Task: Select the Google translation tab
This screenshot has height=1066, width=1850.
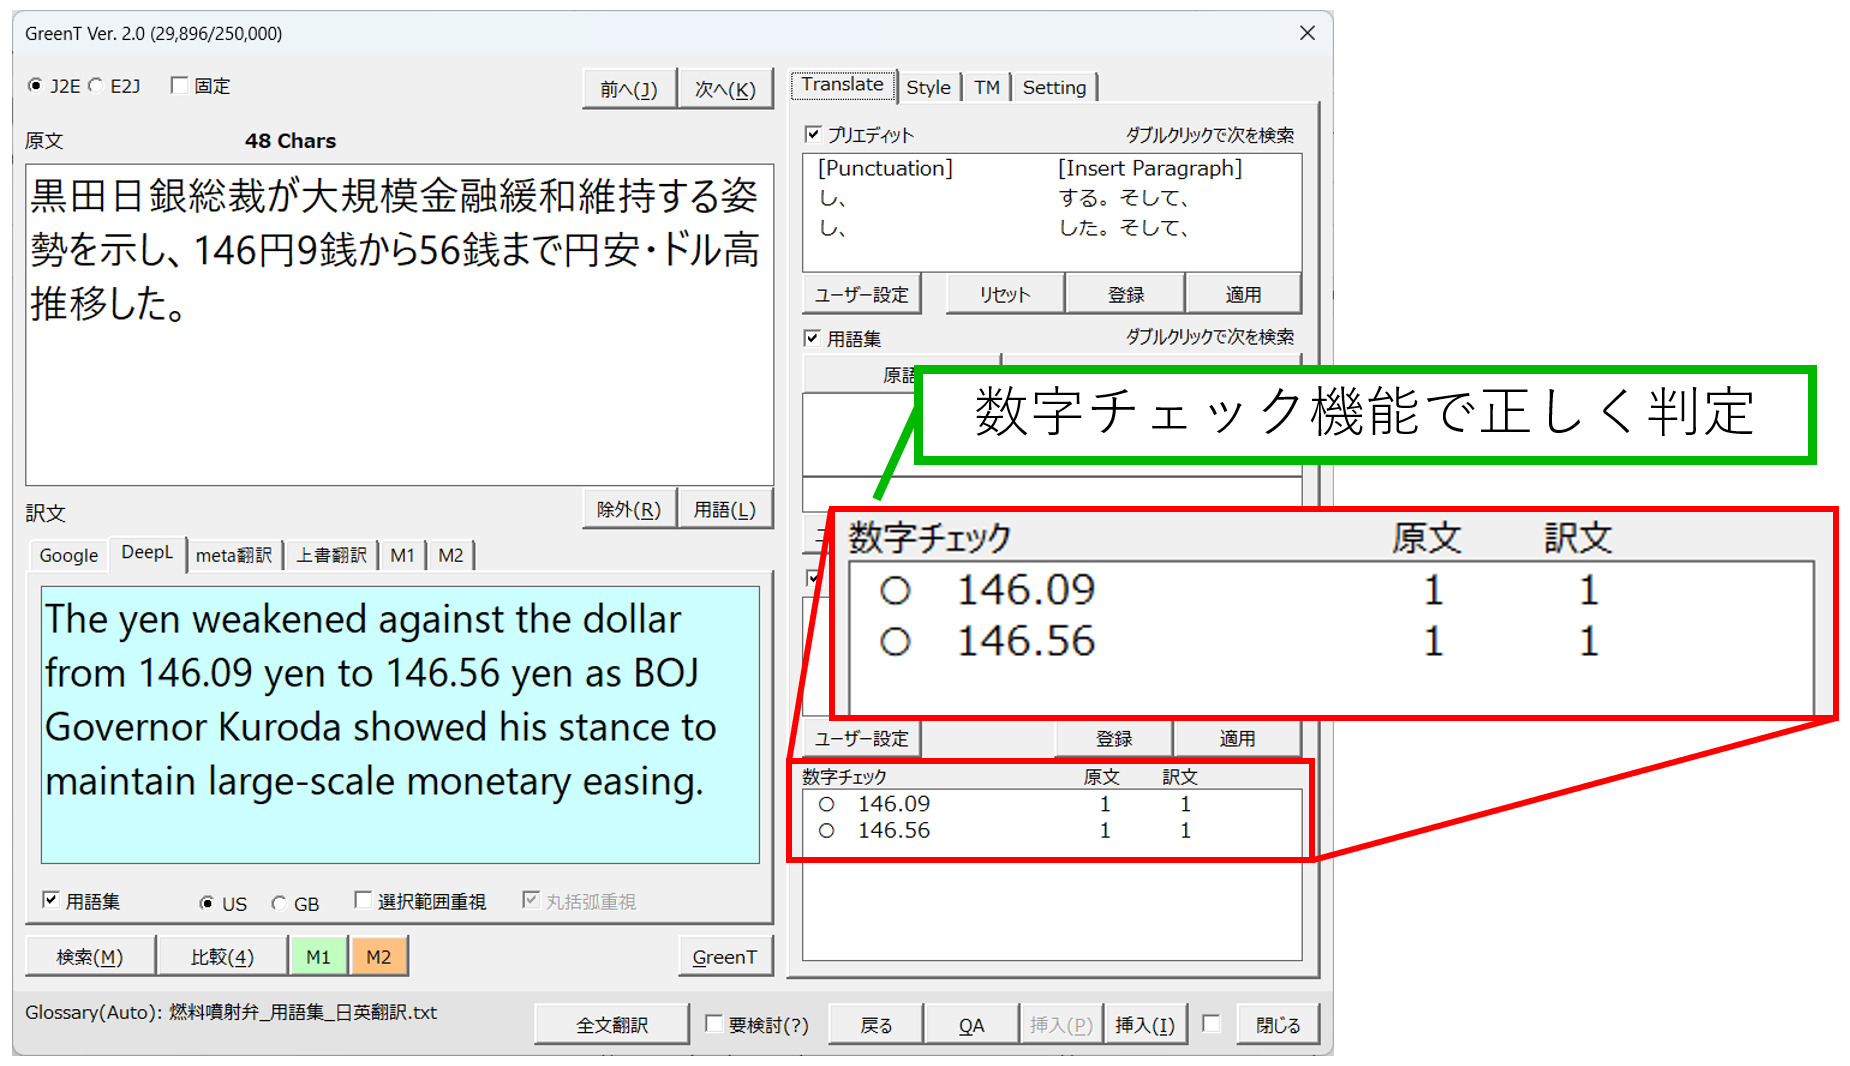Action: click(x=68, y=555)
